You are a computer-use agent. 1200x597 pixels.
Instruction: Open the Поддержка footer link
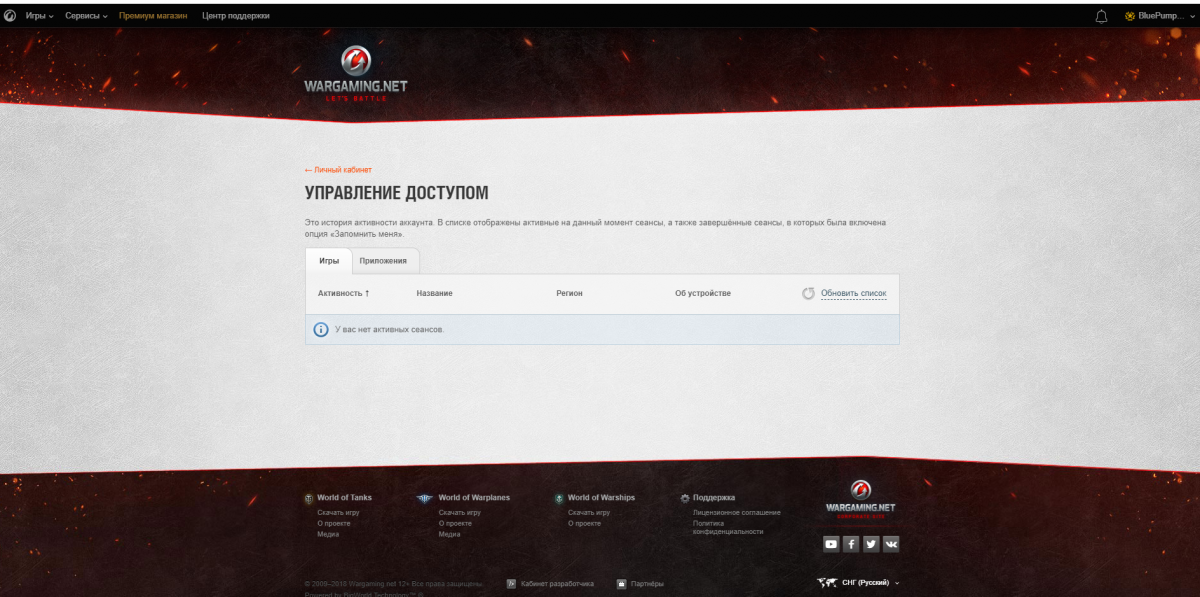coord(714,498)
